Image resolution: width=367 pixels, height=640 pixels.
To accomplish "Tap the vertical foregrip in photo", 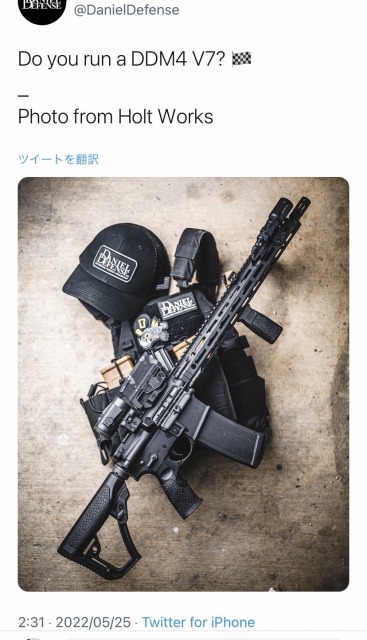I will pos(261,323).
